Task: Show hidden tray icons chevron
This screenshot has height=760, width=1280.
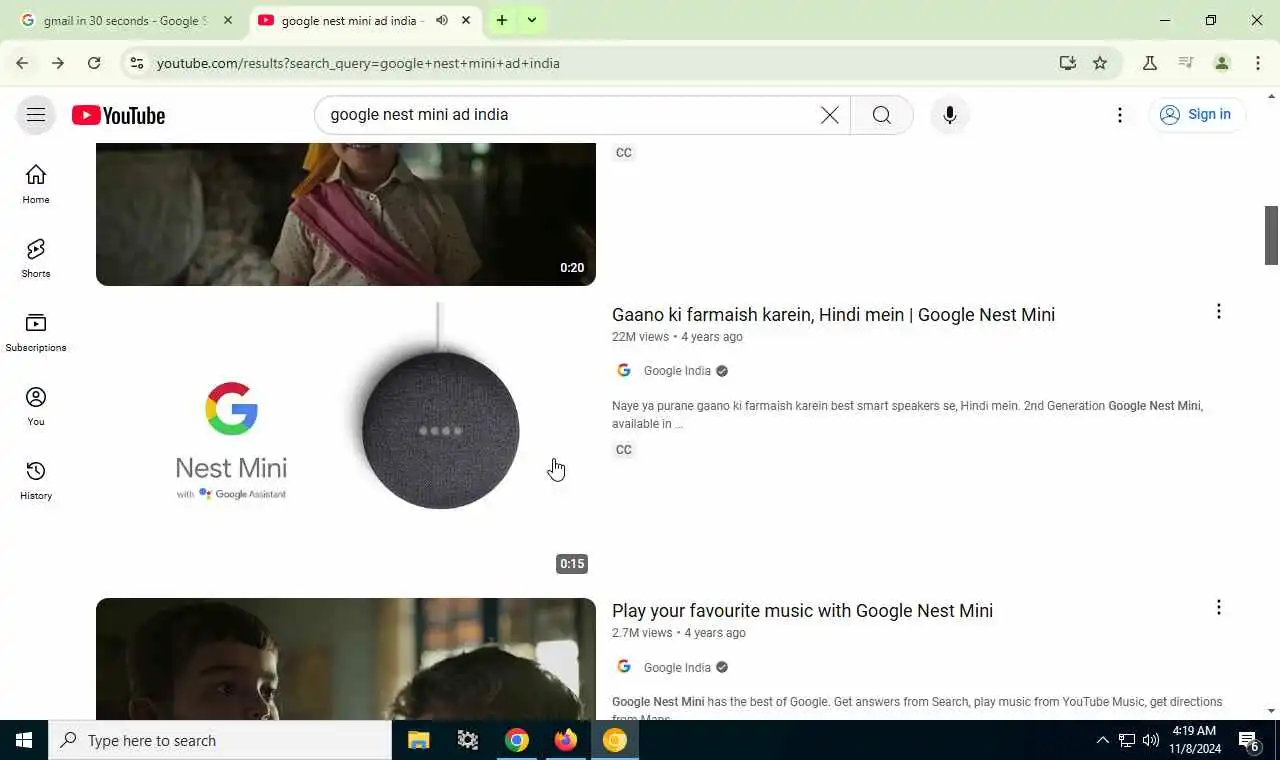Action: tap(1102, 740)
